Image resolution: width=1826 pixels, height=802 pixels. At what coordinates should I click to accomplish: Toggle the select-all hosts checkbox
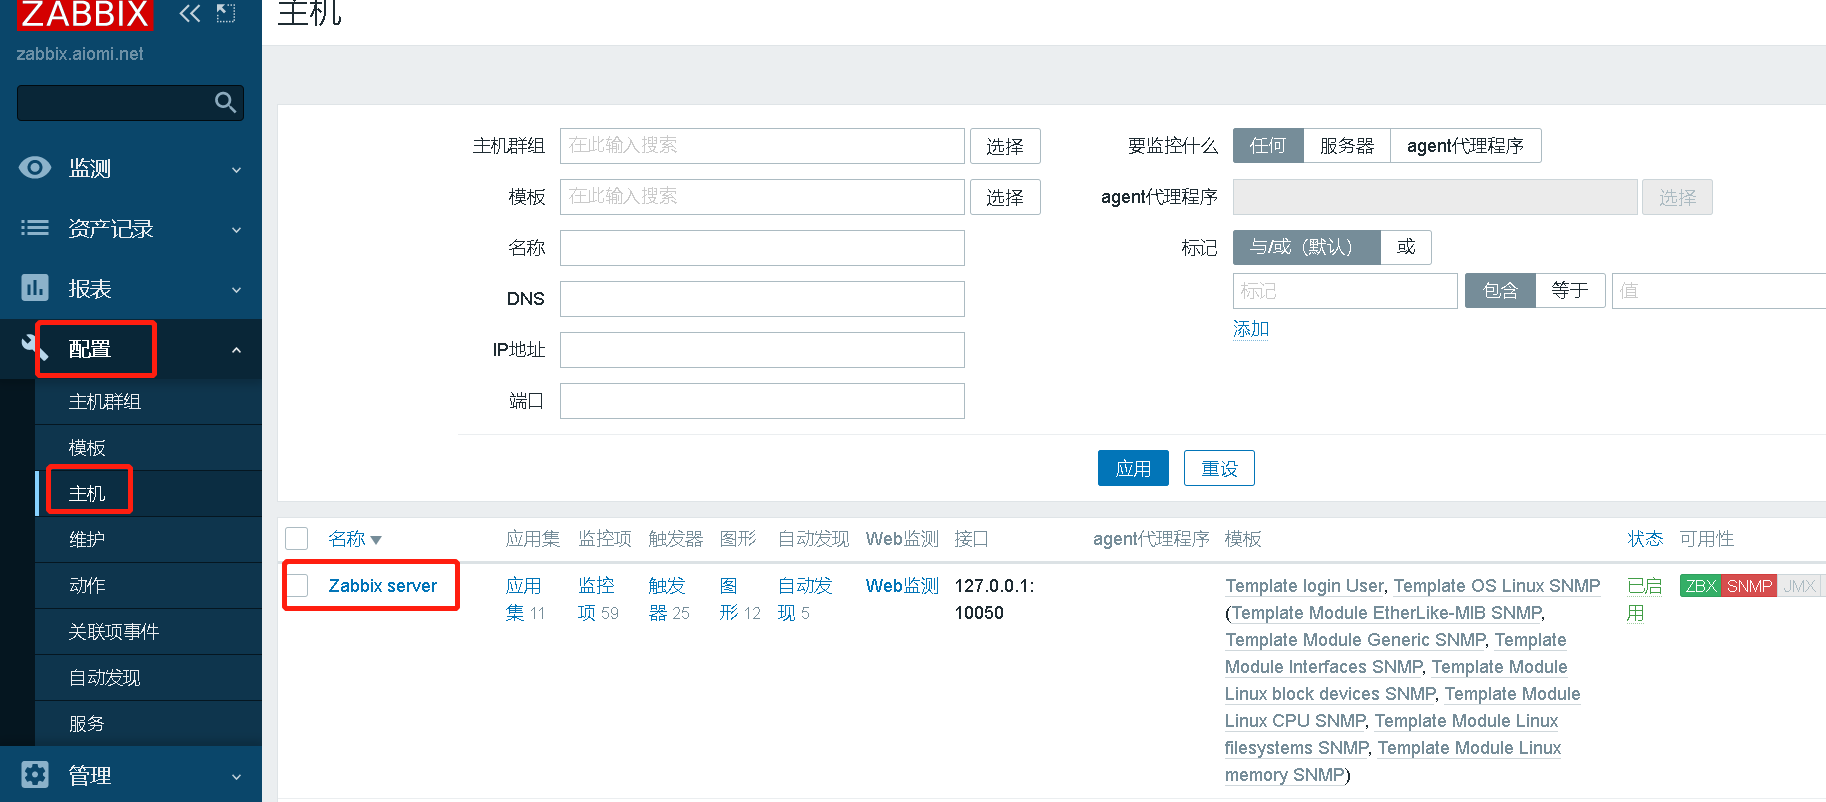pos(297,539)
